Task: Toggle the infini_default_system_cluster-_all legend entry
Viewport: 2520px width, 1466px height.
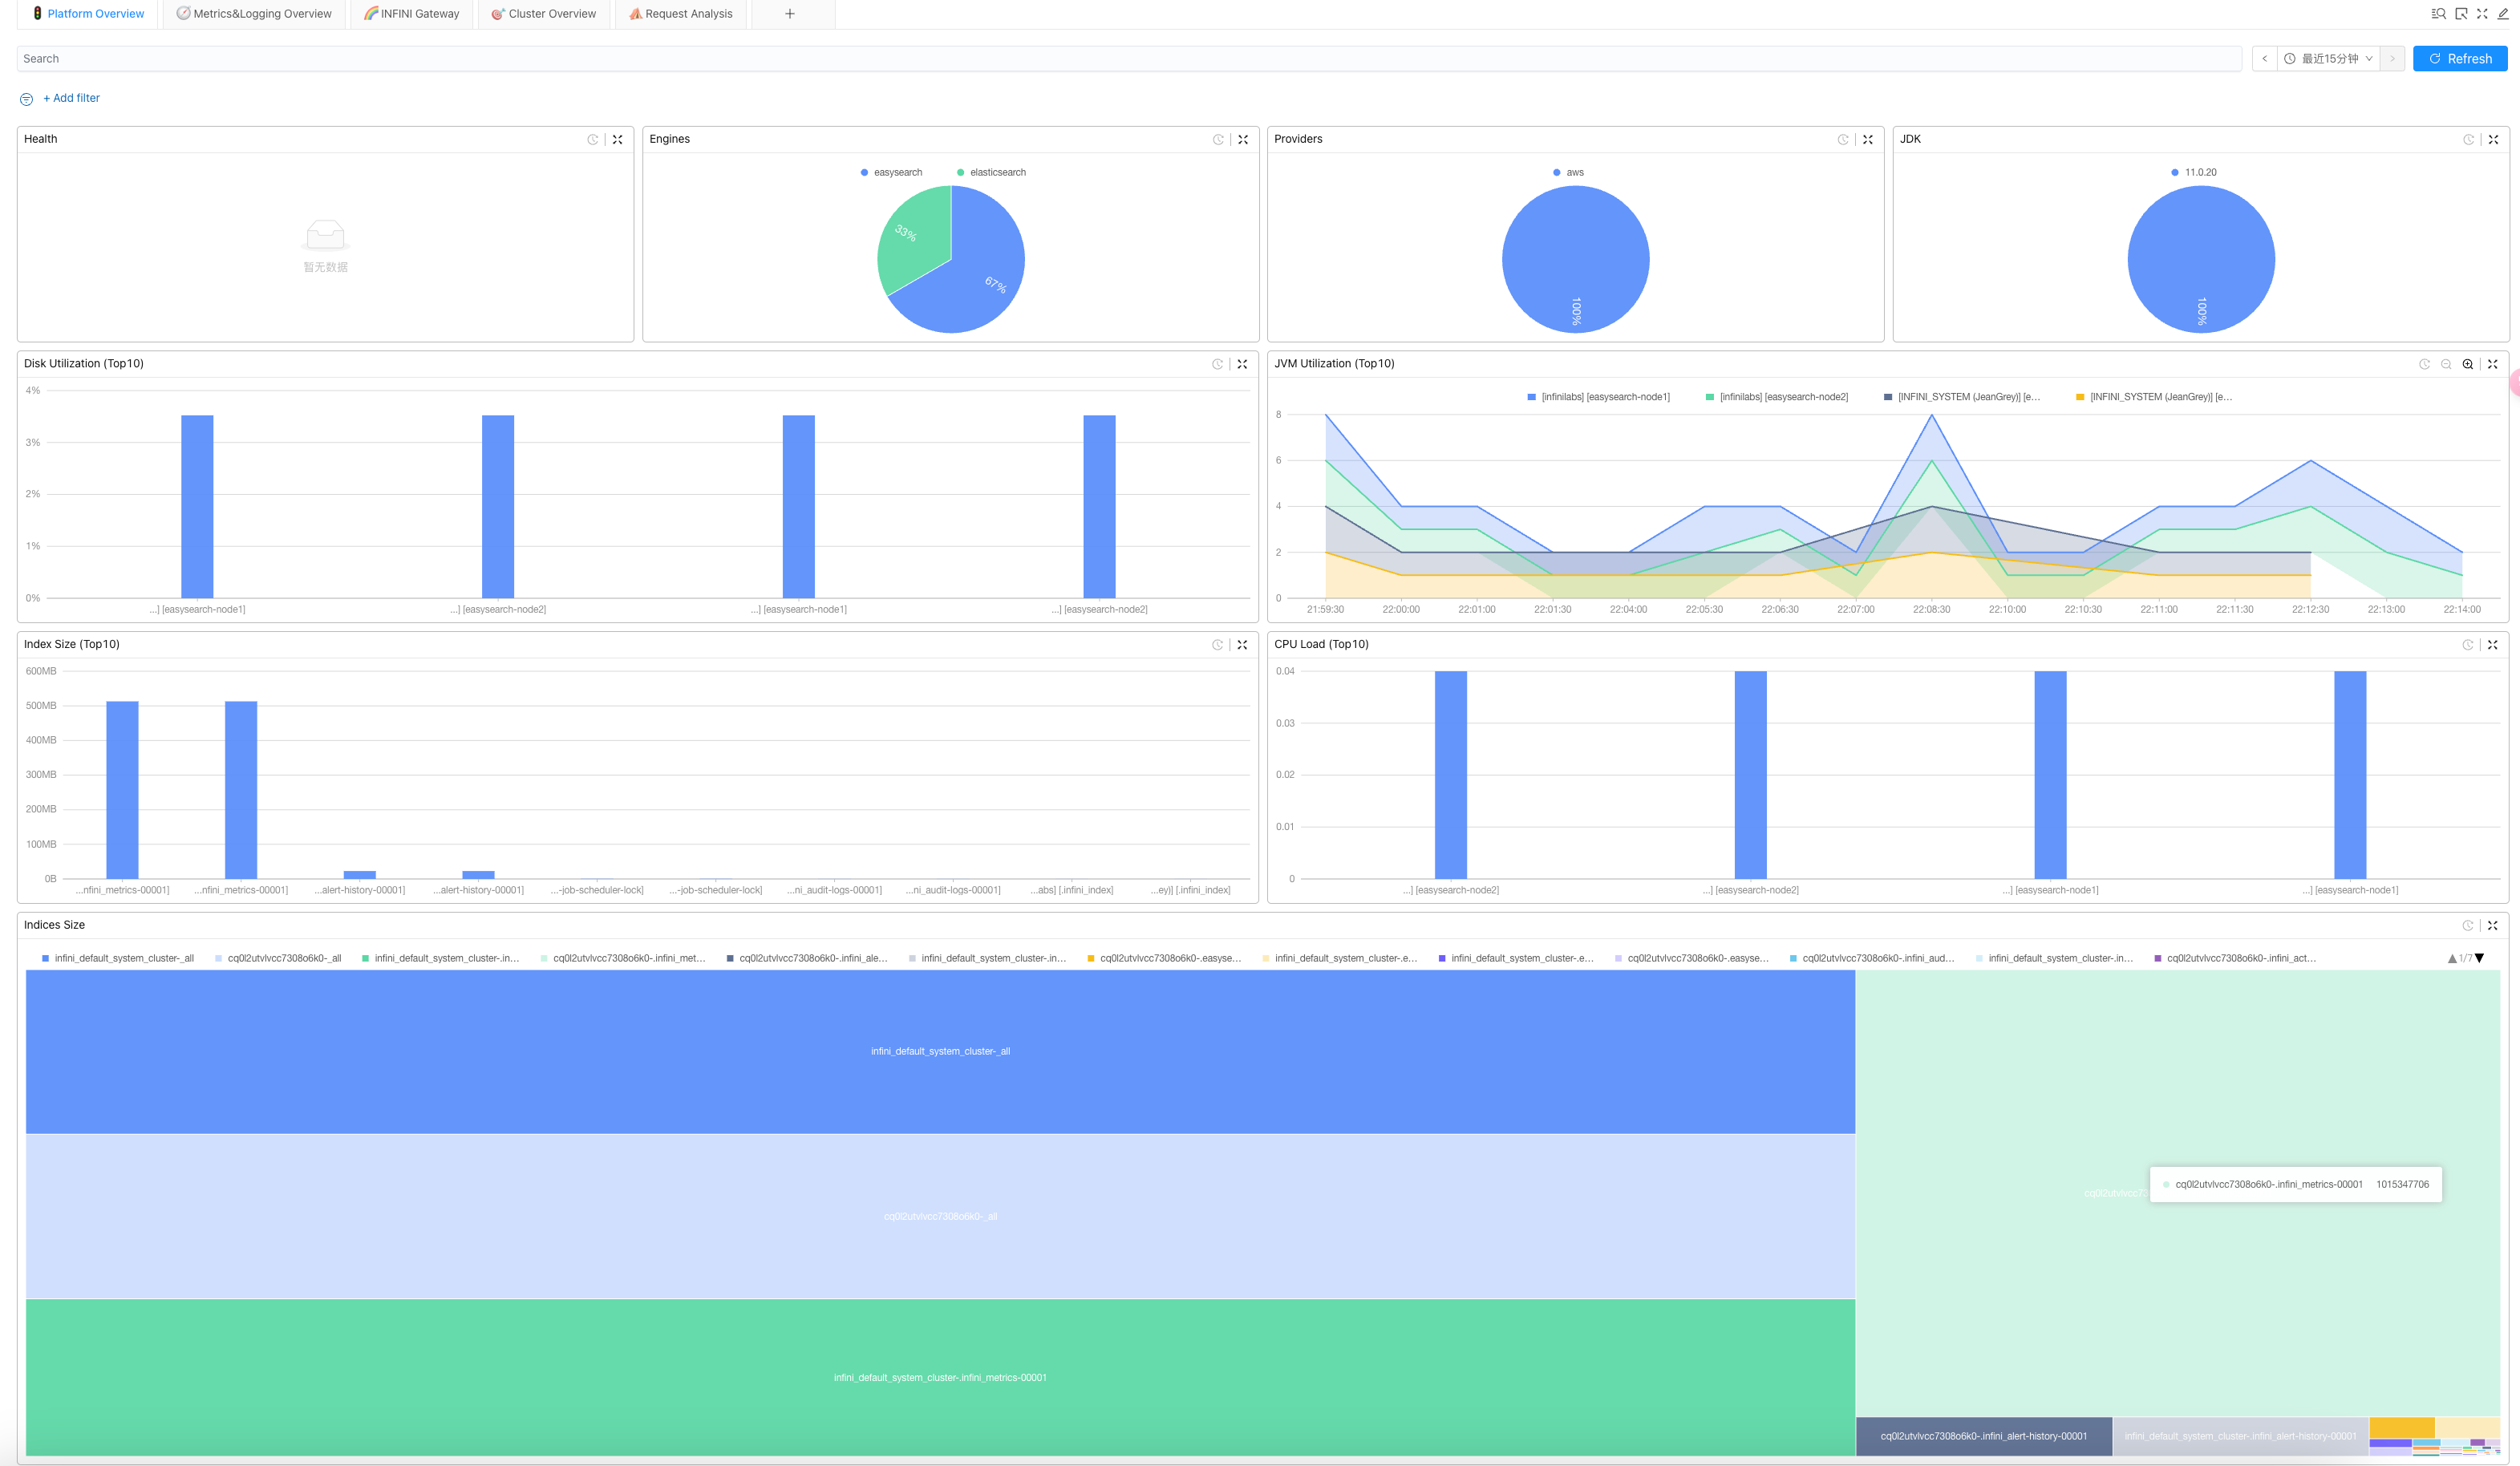Action: coord(118,958)
